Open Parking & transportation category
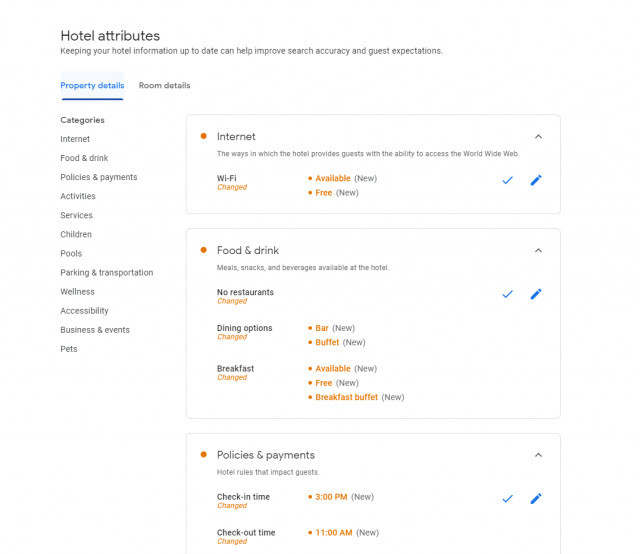Image resolution: width=640 pixels, height=554 pixels. click(x=107, y=273)
